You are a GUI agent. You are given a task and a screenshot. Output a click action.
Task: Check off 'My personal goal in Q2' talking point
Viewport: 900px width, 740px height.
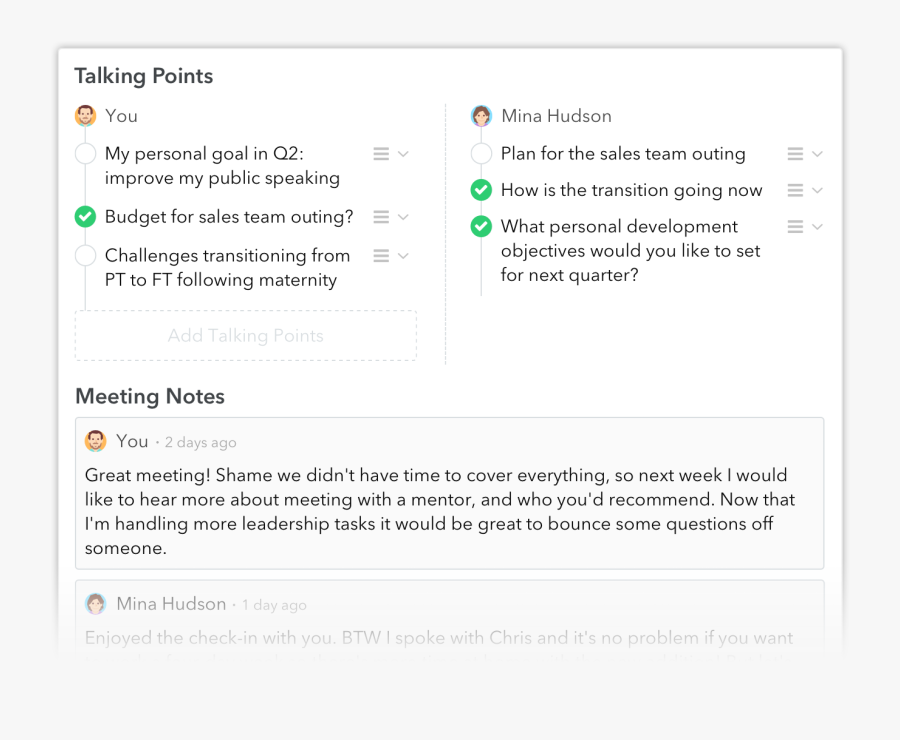coord(86,154)
